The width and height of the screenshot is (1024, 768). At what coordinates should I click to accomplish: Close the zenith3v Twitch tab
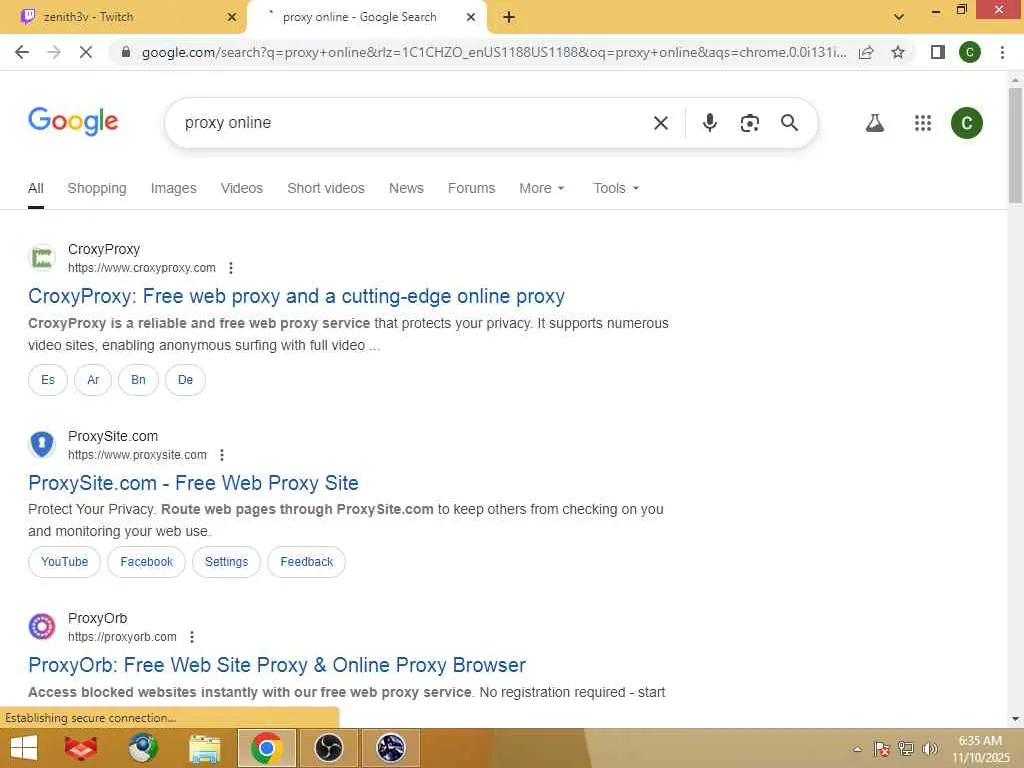tap(231, 18)
